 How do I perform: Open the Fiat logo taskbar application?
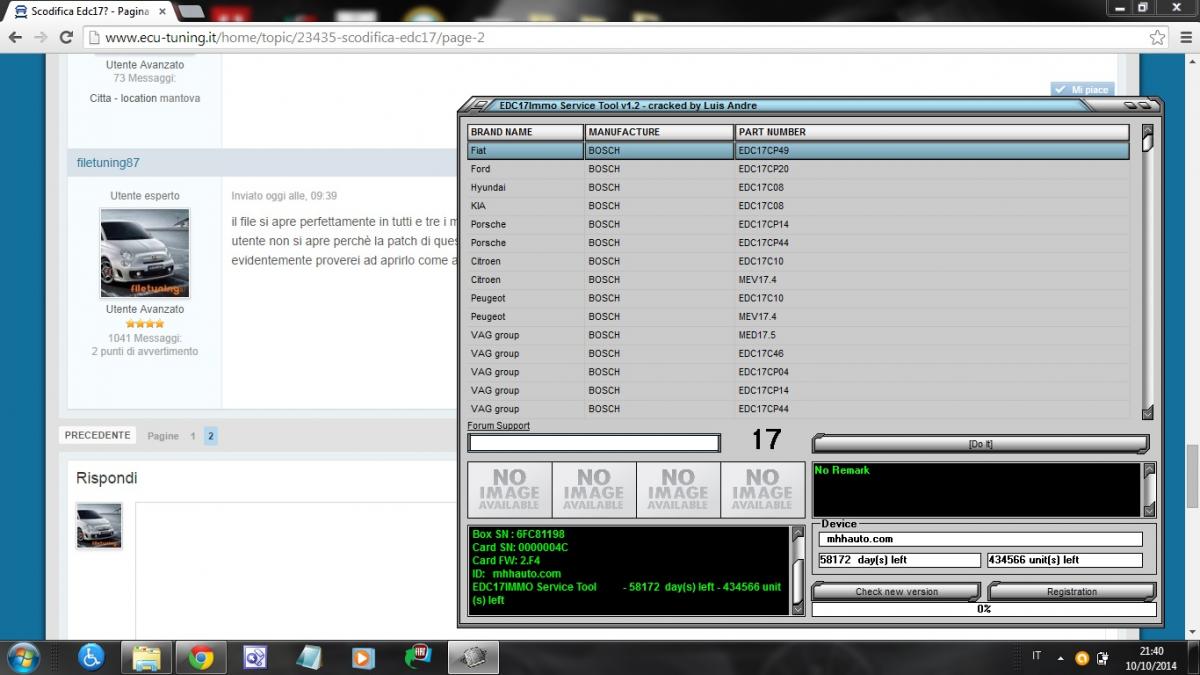[x=417, y=657]
